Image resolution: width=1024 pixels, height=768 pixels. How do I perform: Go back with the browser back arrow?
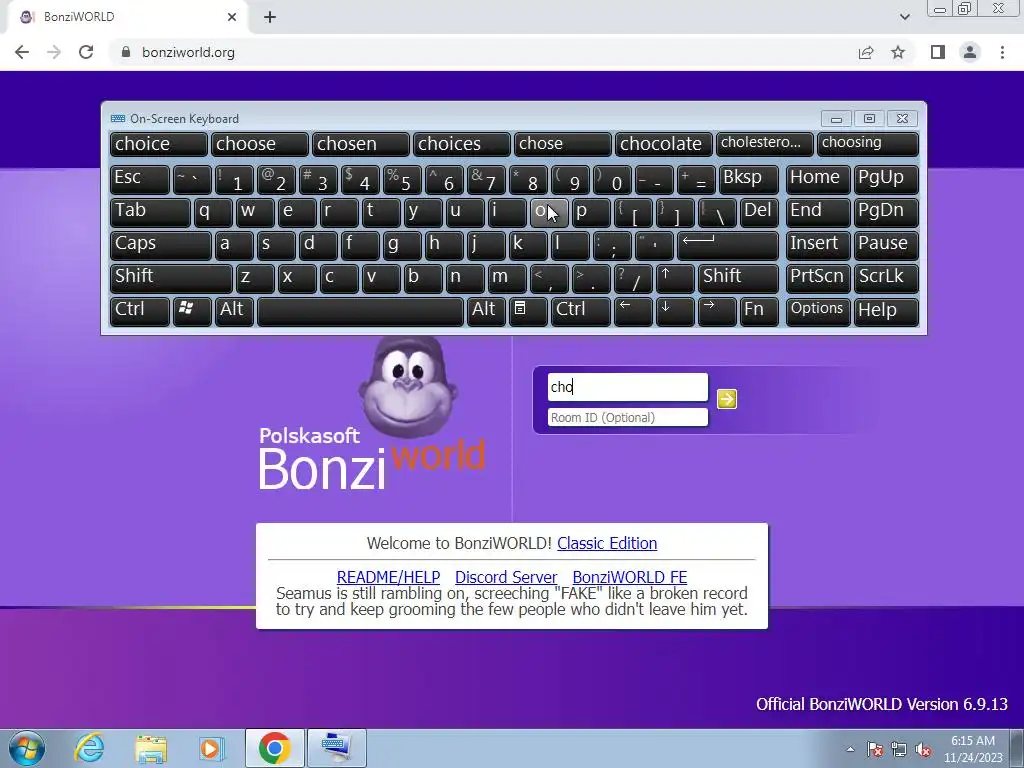(x=22, y=52)
